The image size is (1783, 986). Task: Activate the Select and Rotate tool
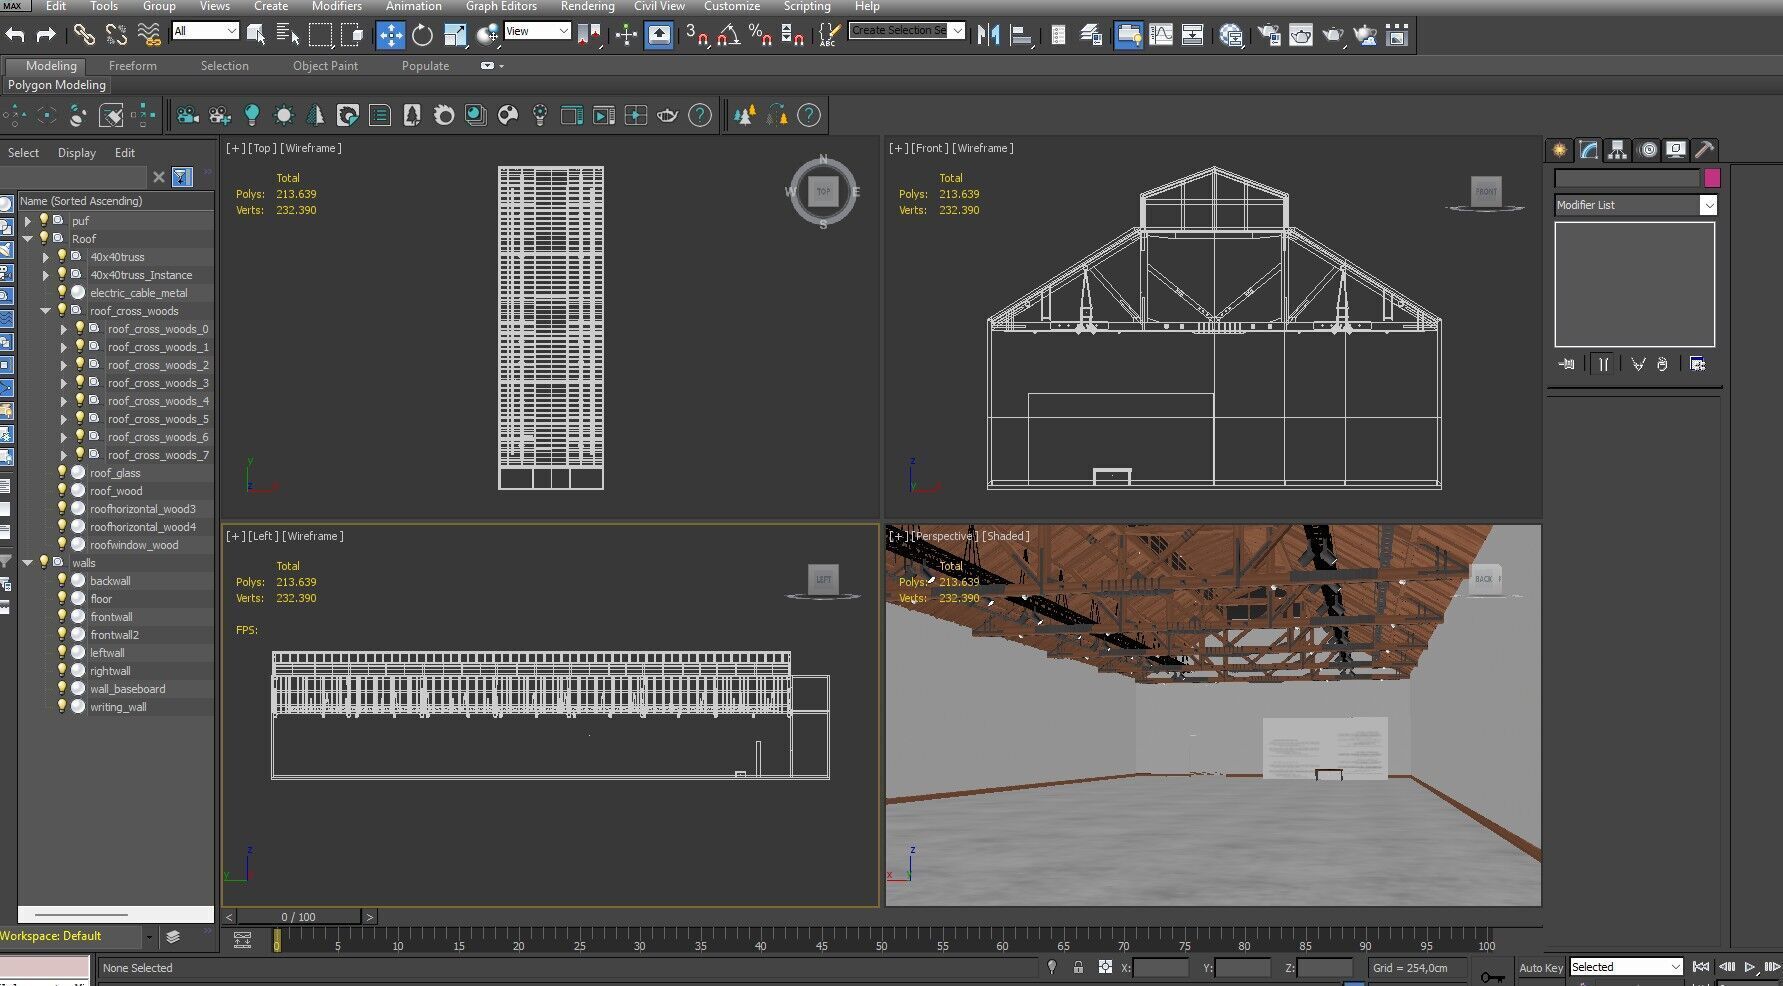pos(422,36)
